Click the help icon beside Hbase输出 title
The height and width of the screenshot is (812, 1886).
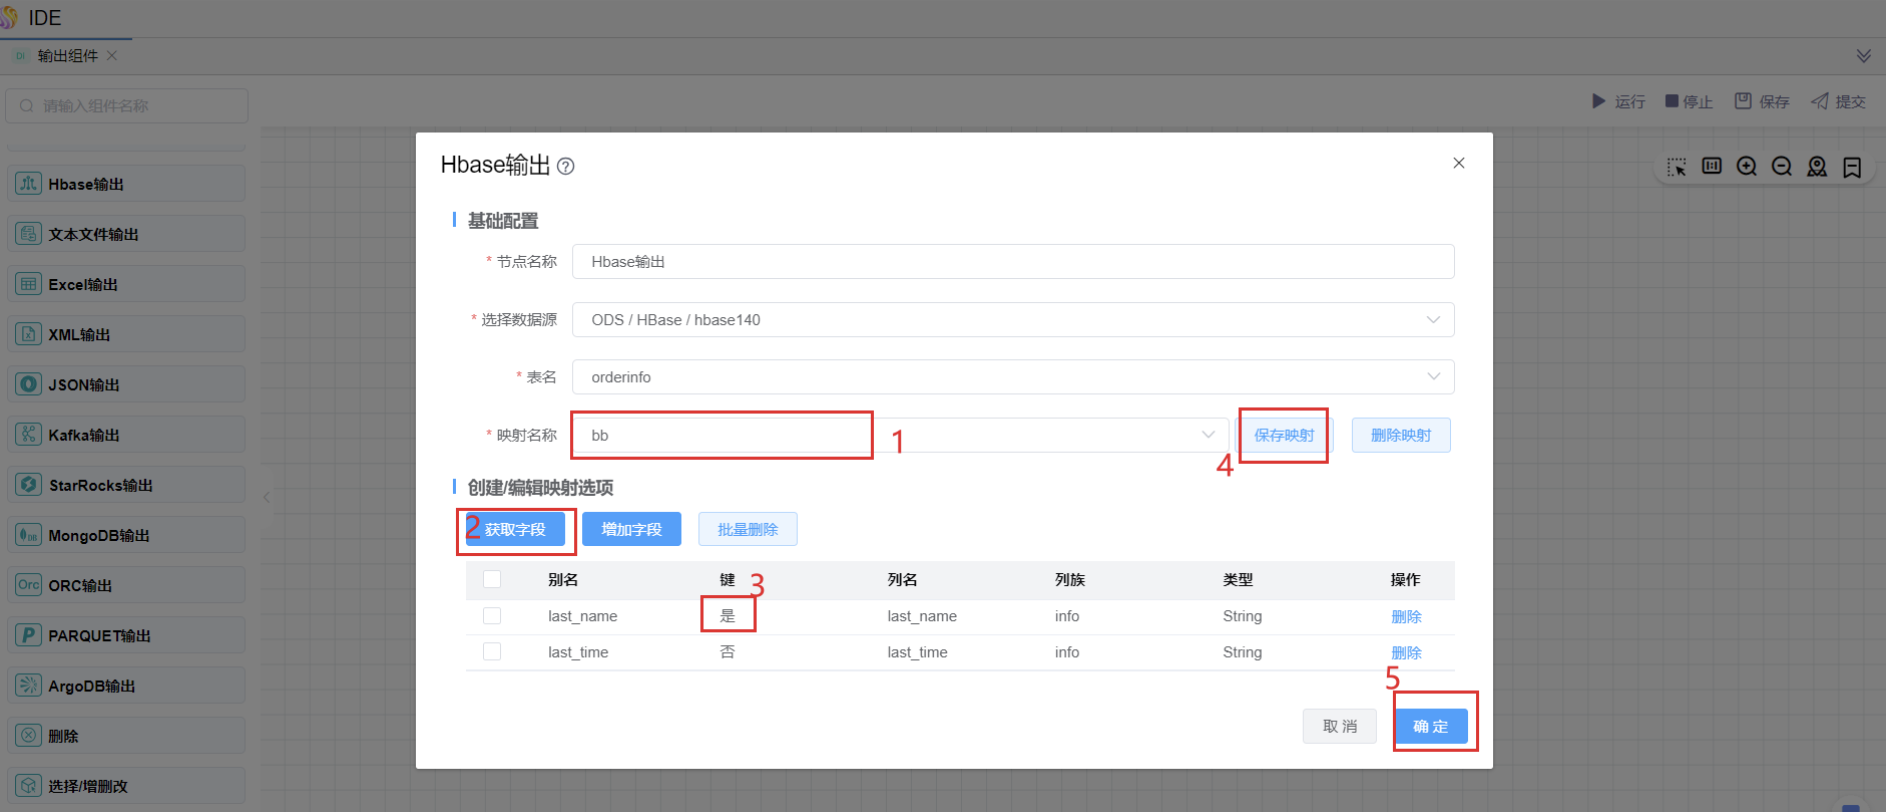tap(565, 167)
